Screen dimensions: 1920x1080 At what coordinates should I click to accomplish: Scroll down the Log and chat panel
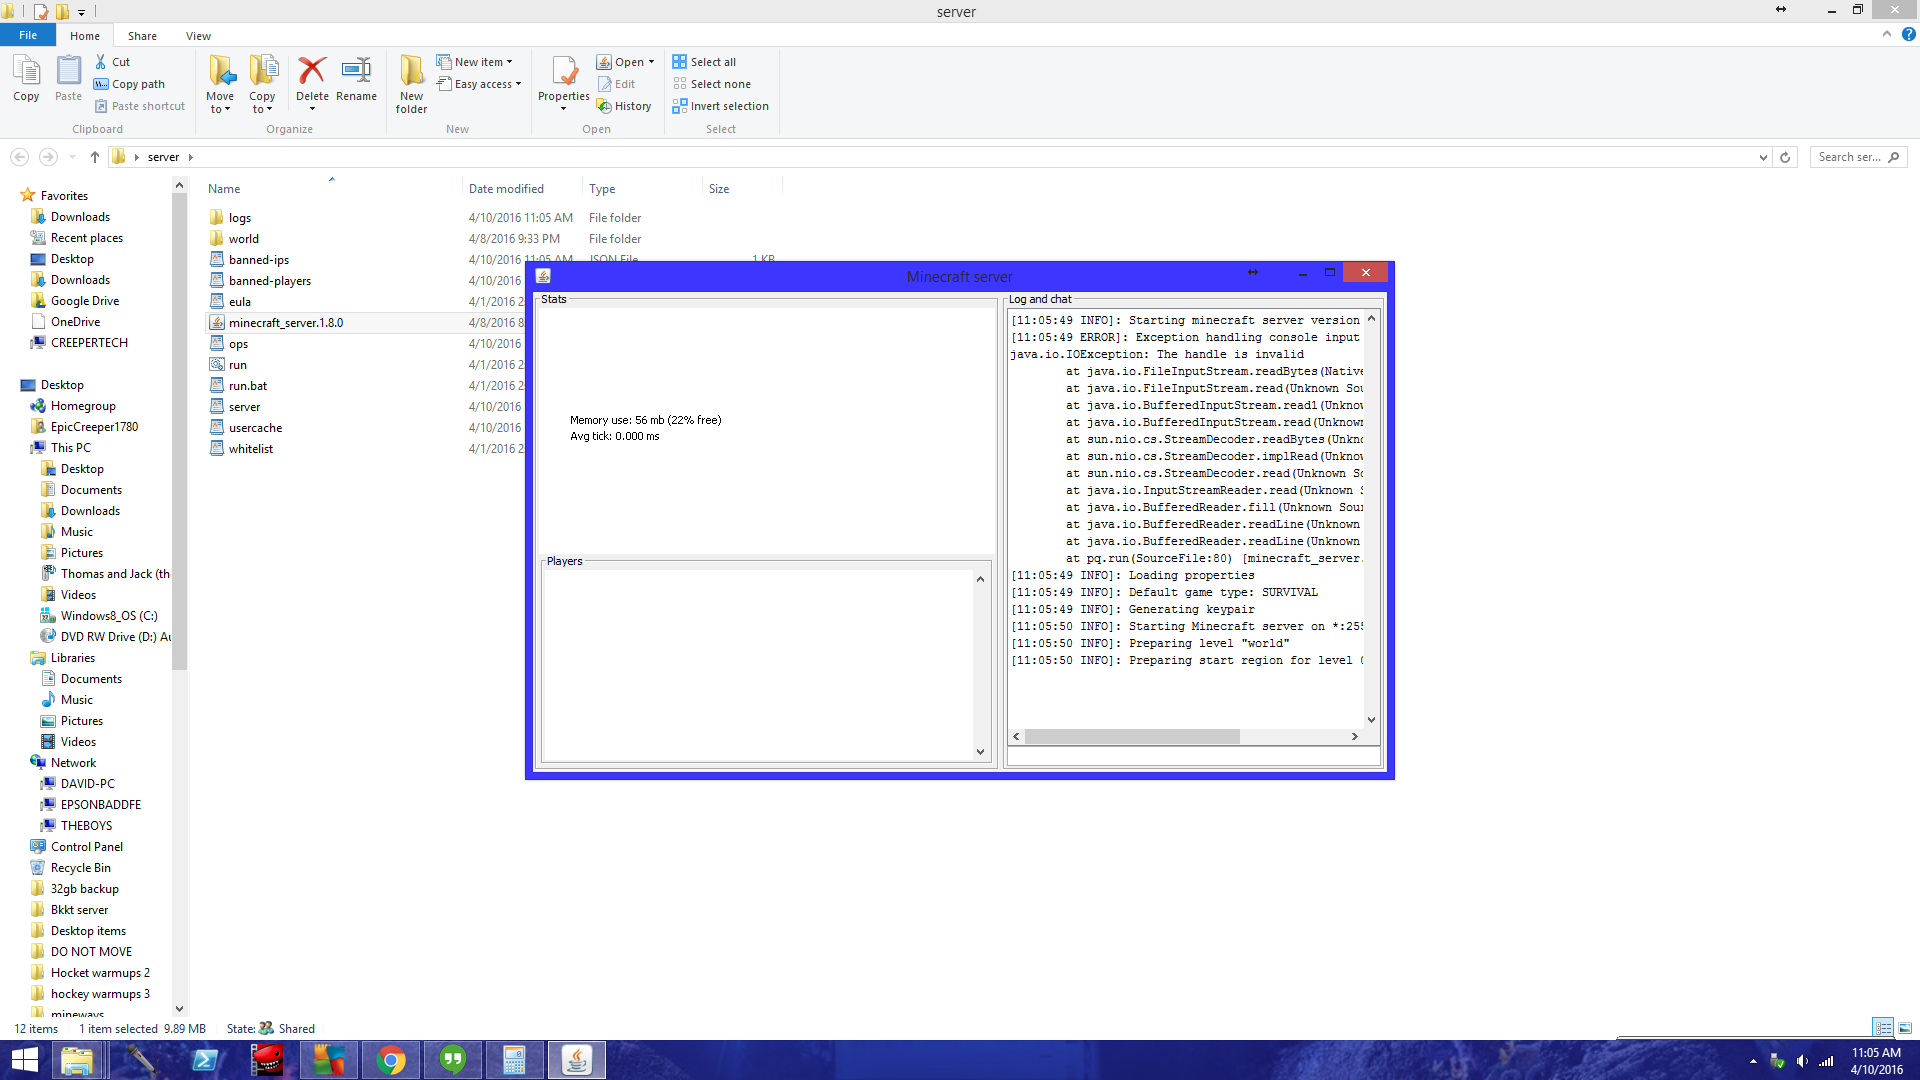click(1371, 719)
